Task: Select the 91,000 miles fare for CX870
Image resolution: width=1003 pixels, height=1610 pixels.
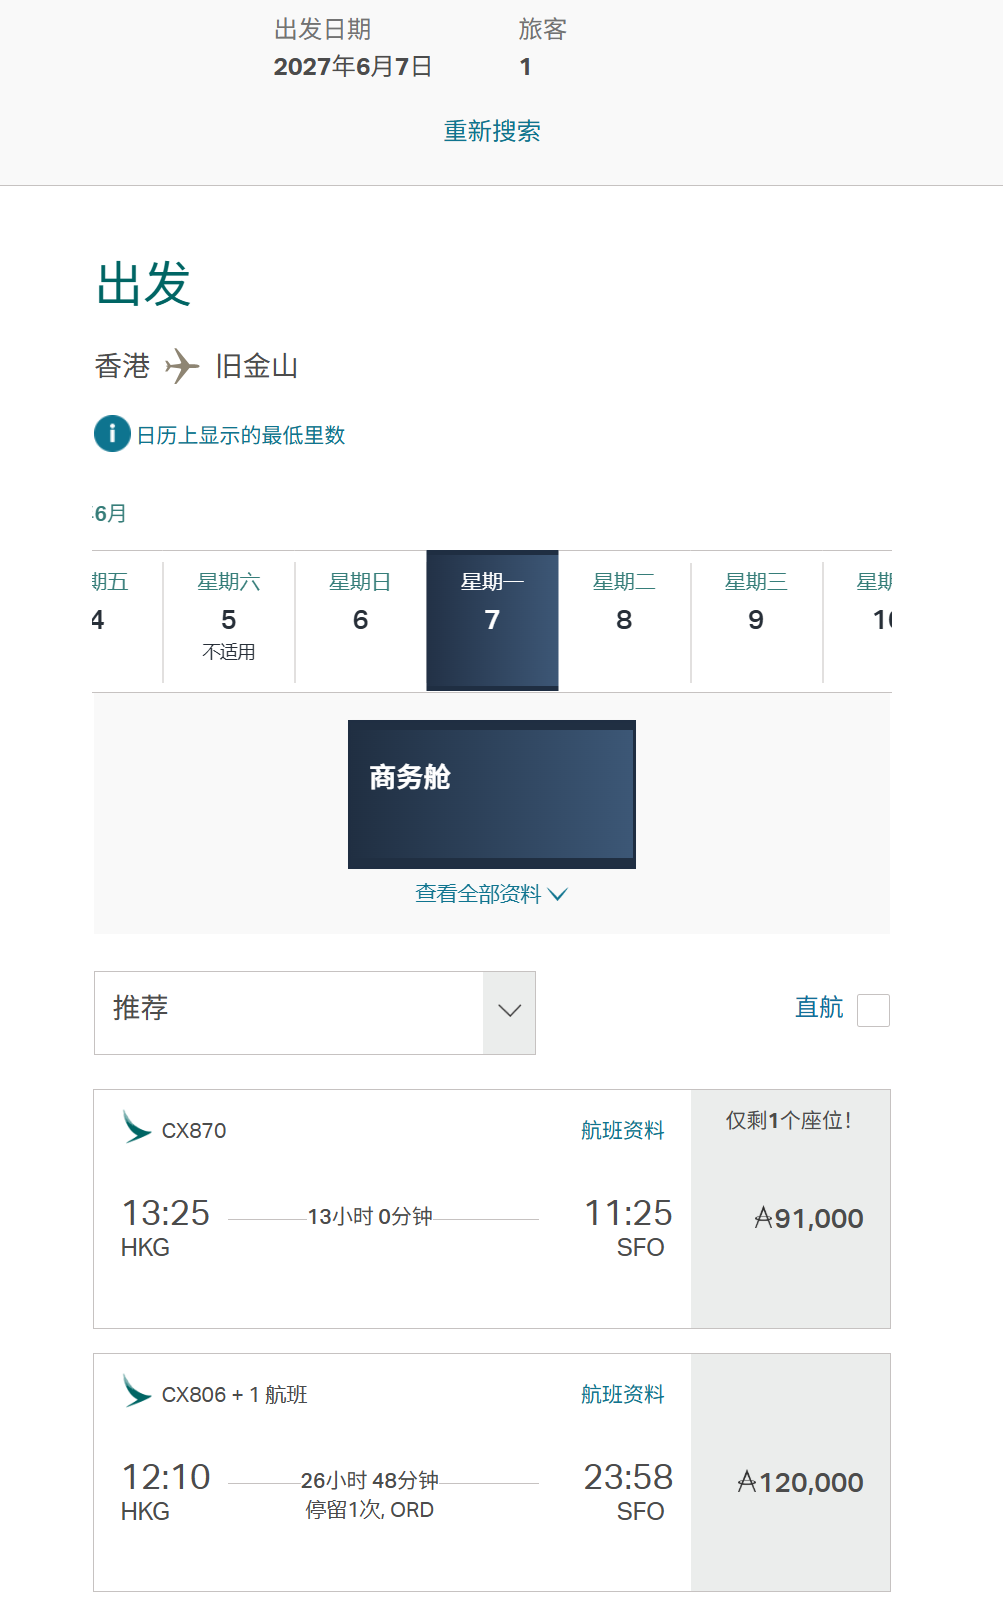Action: (x=790, y=1209)
